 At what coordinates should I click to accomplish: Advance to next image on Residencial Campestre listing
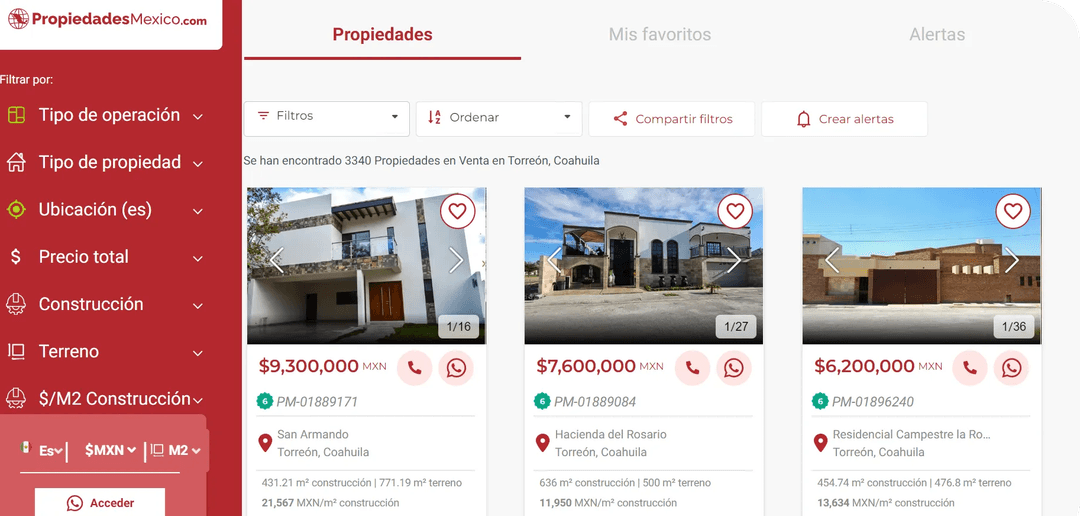[x=1011, y=260]
